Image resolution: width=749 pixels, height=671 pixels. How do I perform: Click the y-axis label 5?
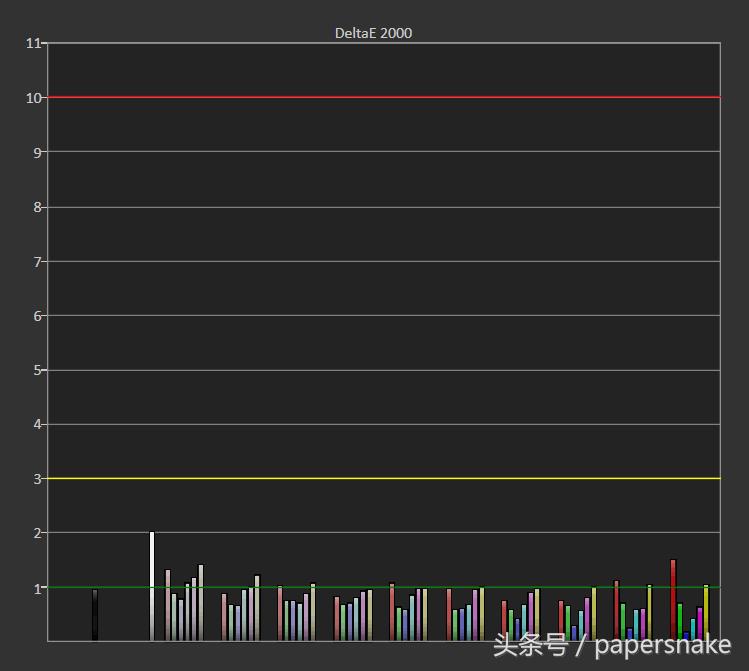tap(37, 370)
